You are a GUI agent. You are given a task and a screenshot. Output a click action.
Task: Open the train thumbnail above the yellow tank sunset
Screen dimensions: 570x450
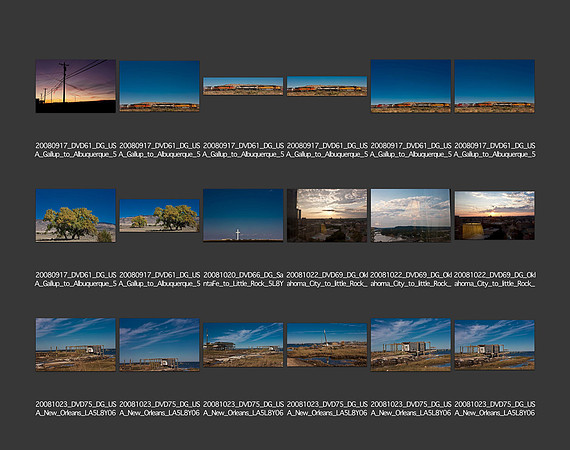[x=494, y=86]
